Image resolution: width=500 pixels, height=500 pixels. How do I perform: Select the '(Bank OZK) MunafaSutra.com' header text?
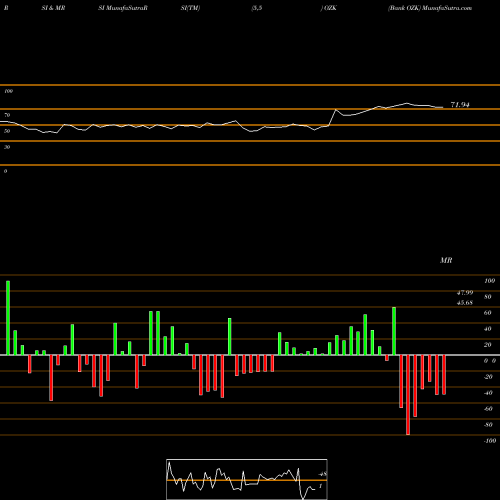[430, 8]
